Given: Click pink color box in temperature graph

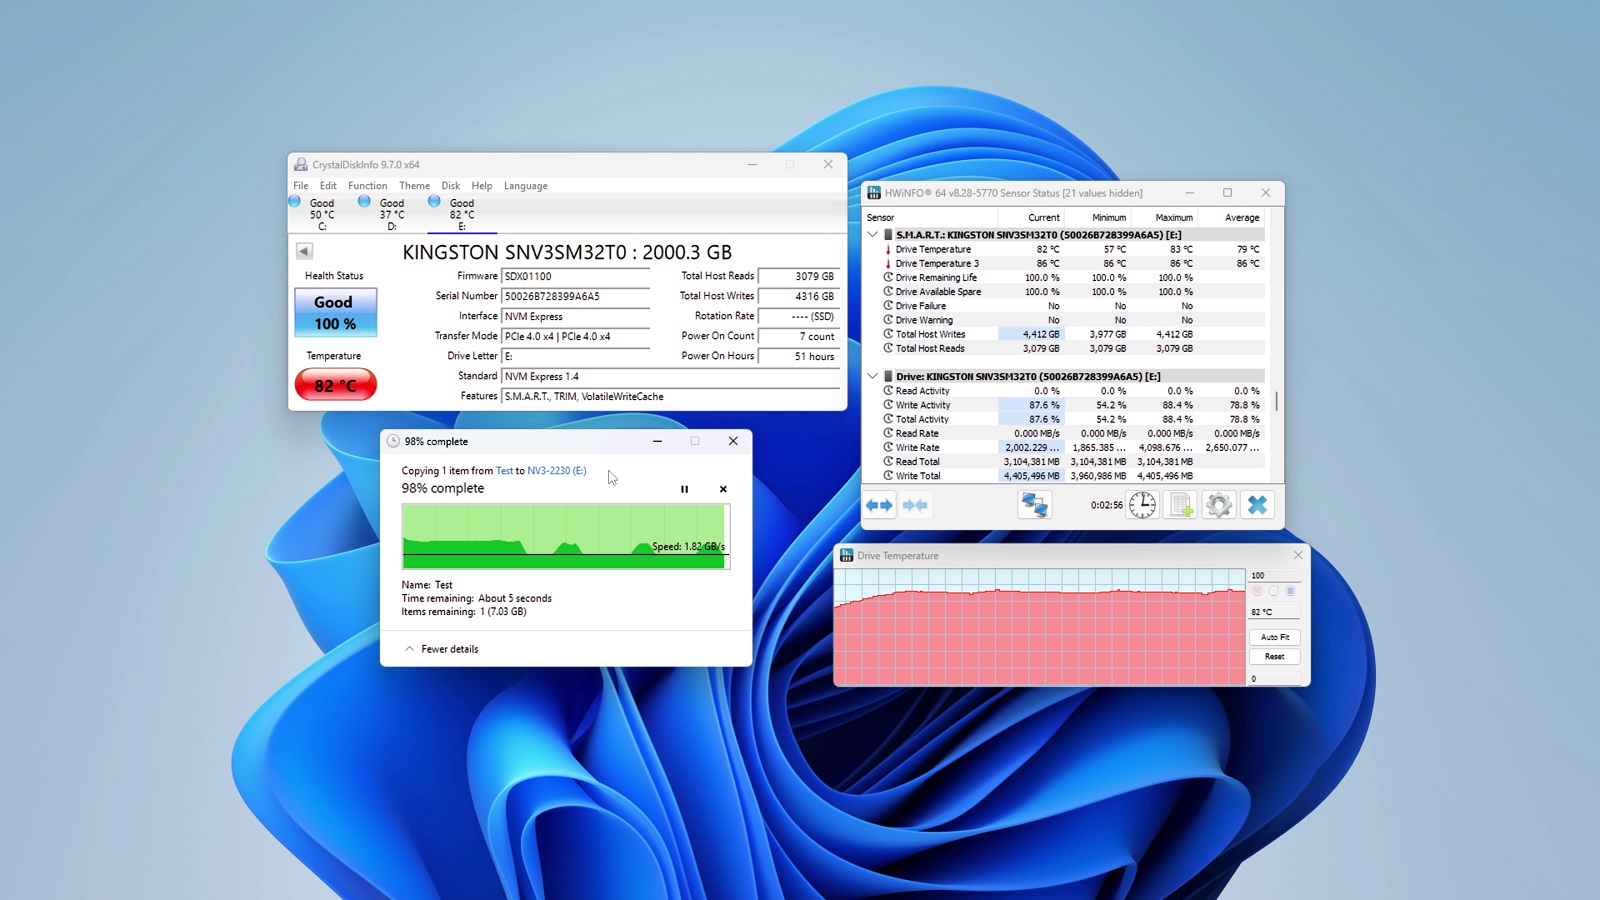Looking at the screenshot, I should tap(1257, 591).
